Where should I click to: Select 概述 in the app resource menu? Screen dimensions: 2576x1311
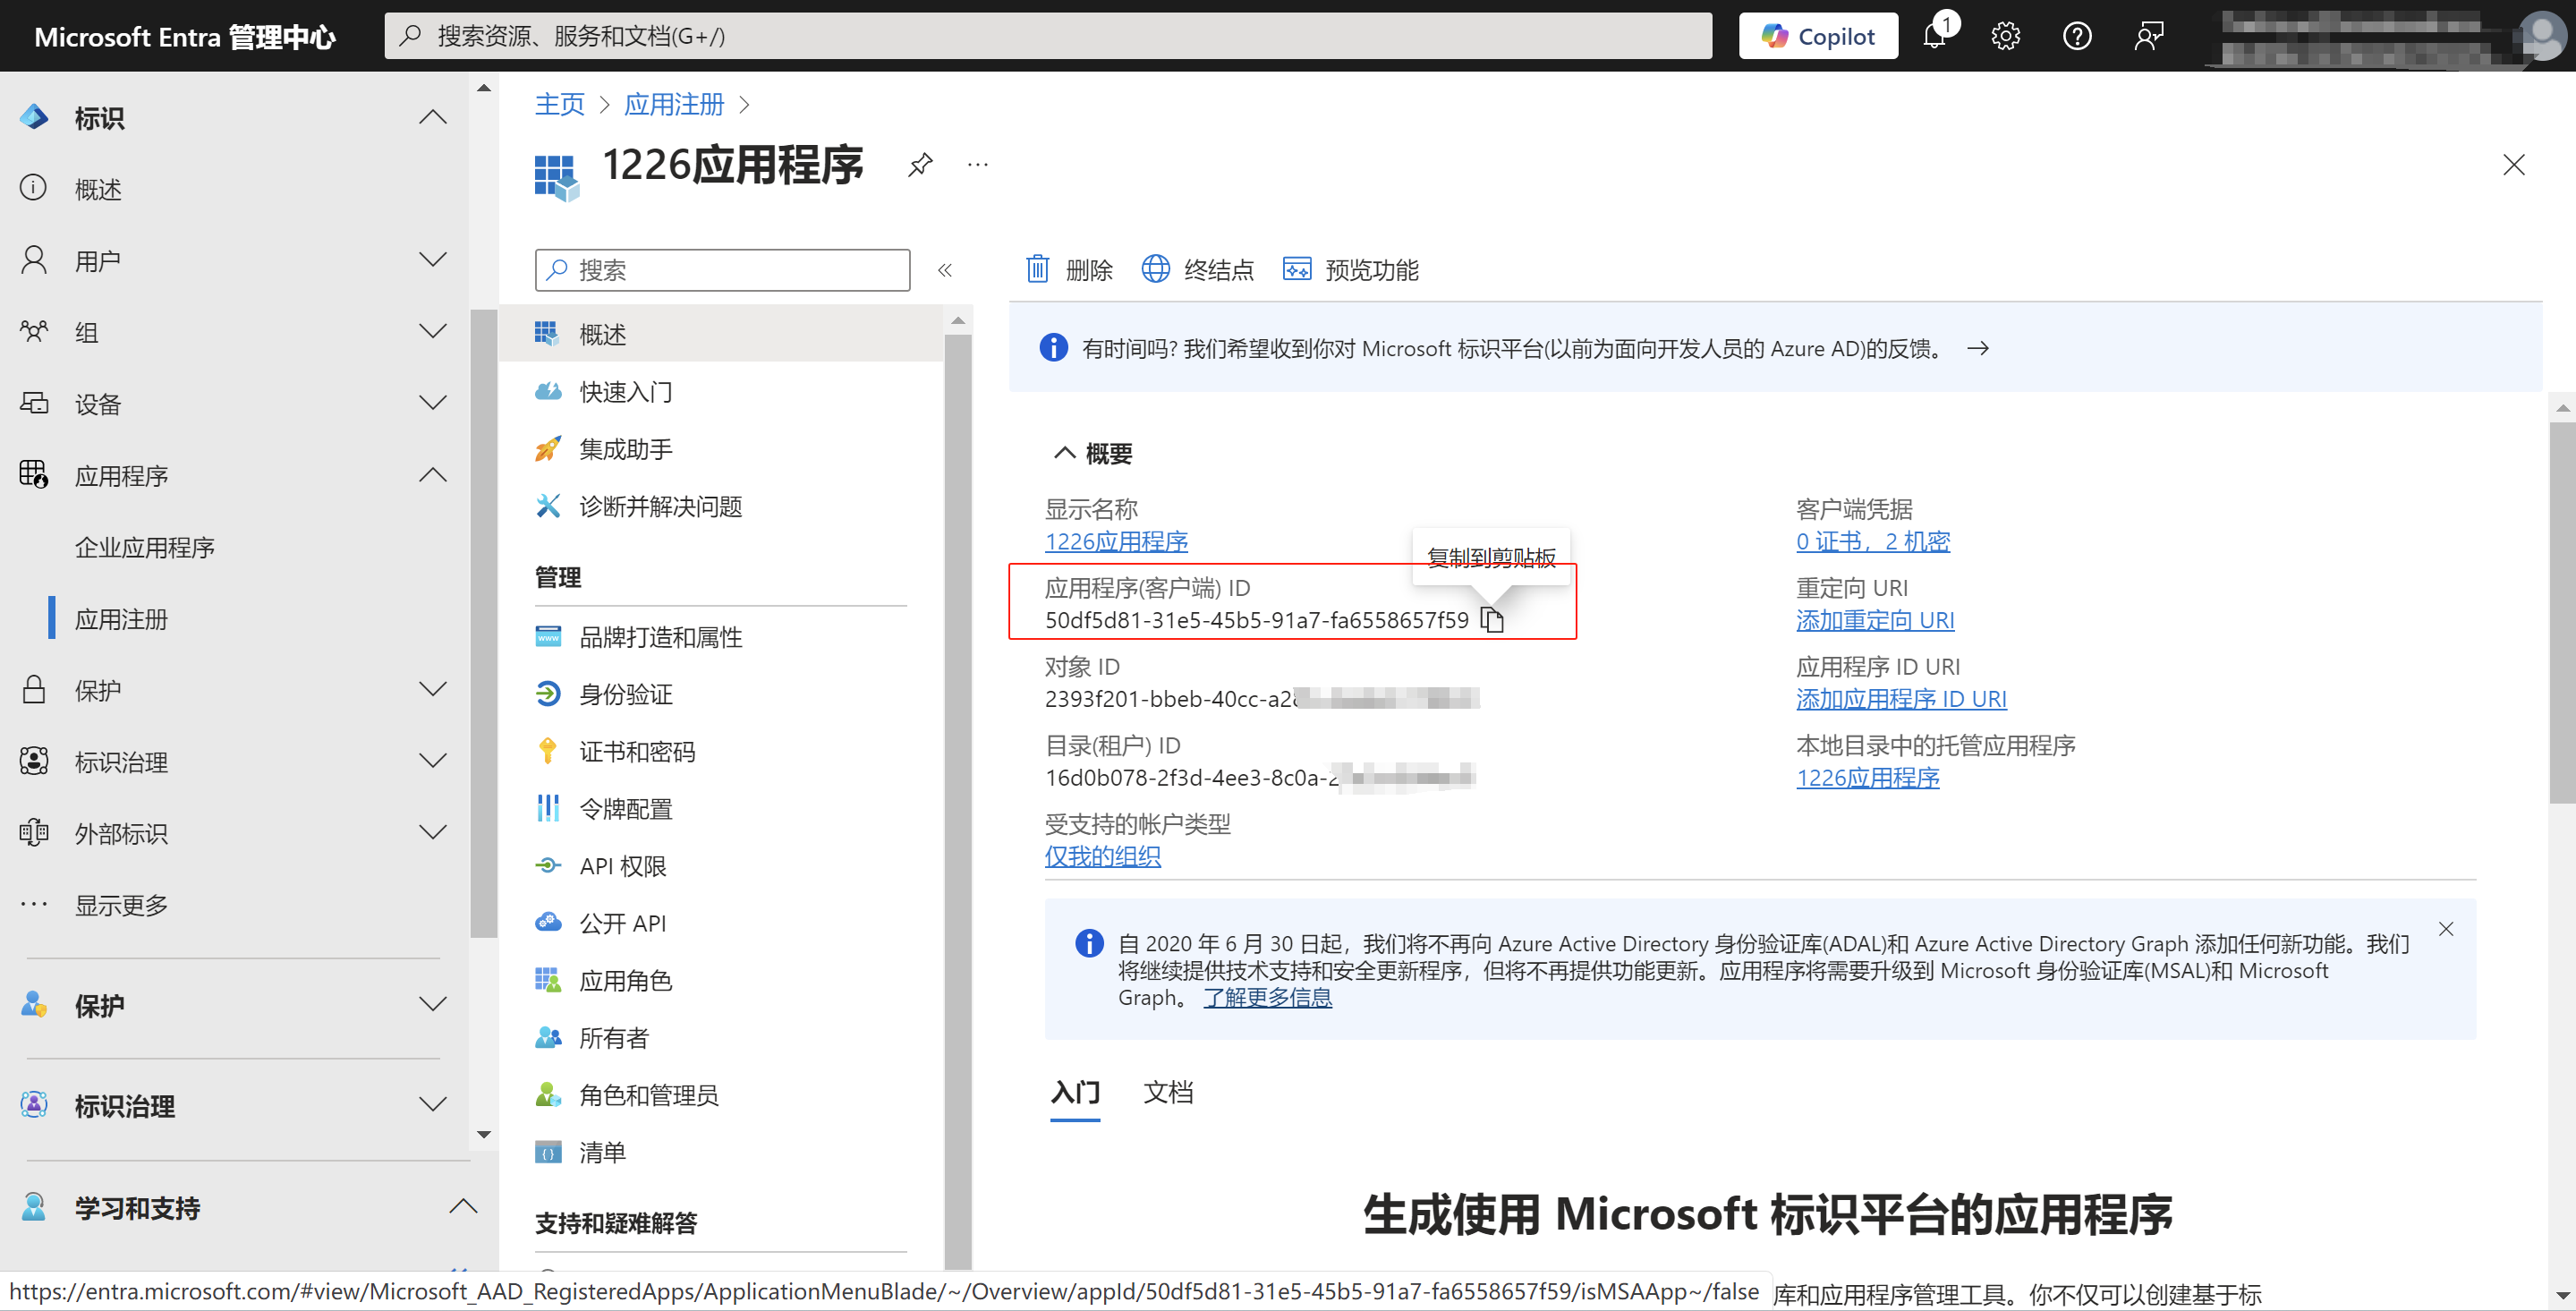(720, 334)
